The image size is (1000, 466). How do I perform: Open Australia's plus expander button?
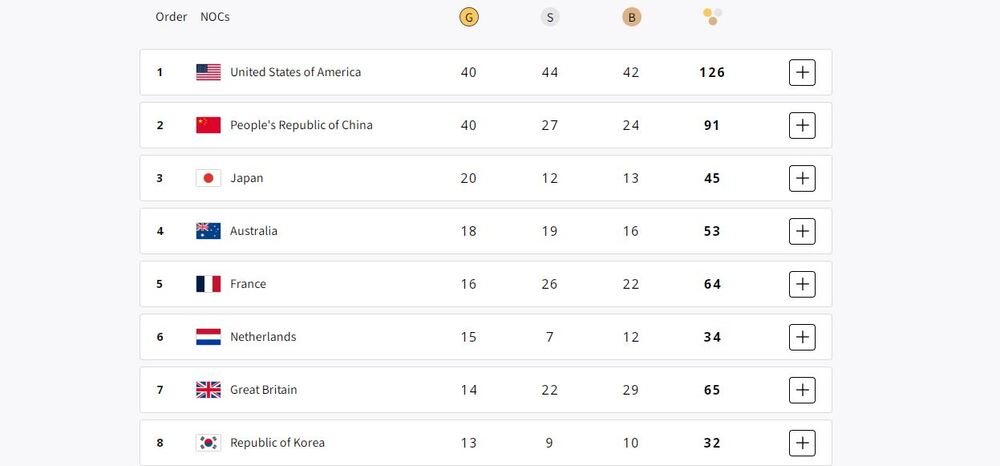pyautogui.click(x=802, y=231)
